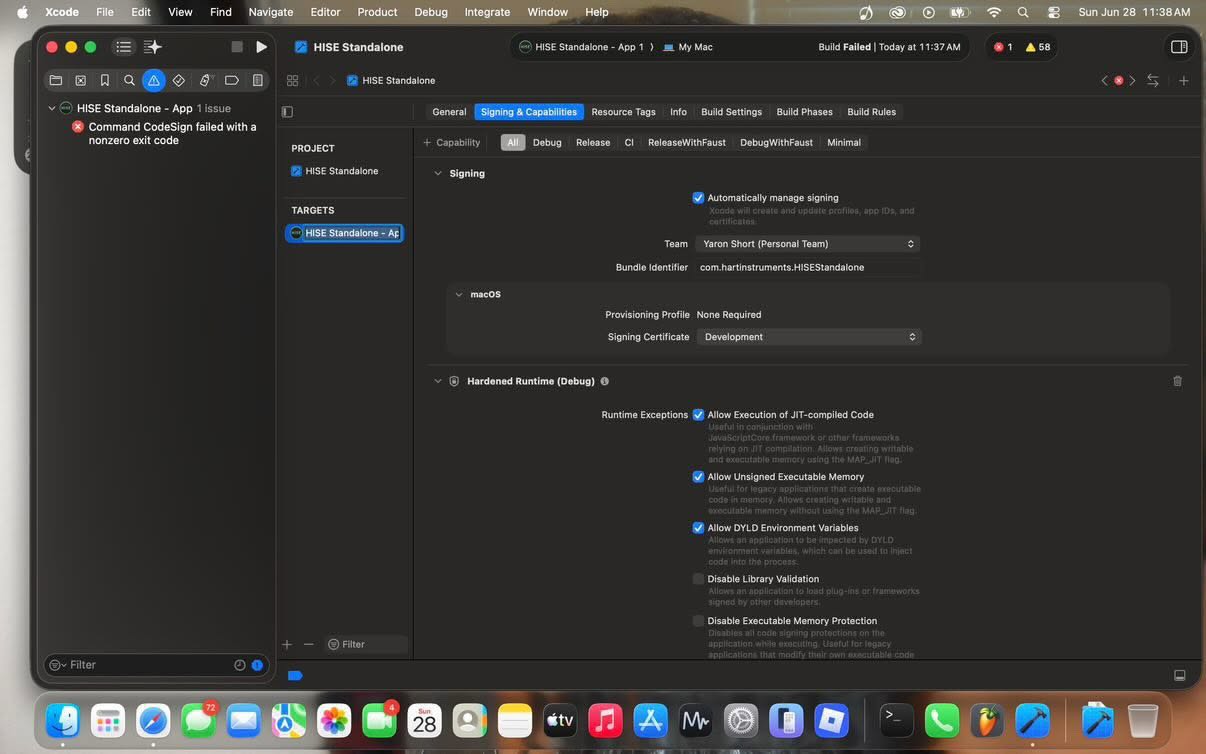Click the editor split arrows icon
The image size is (1206, 754).
[x=1153, y=80]
